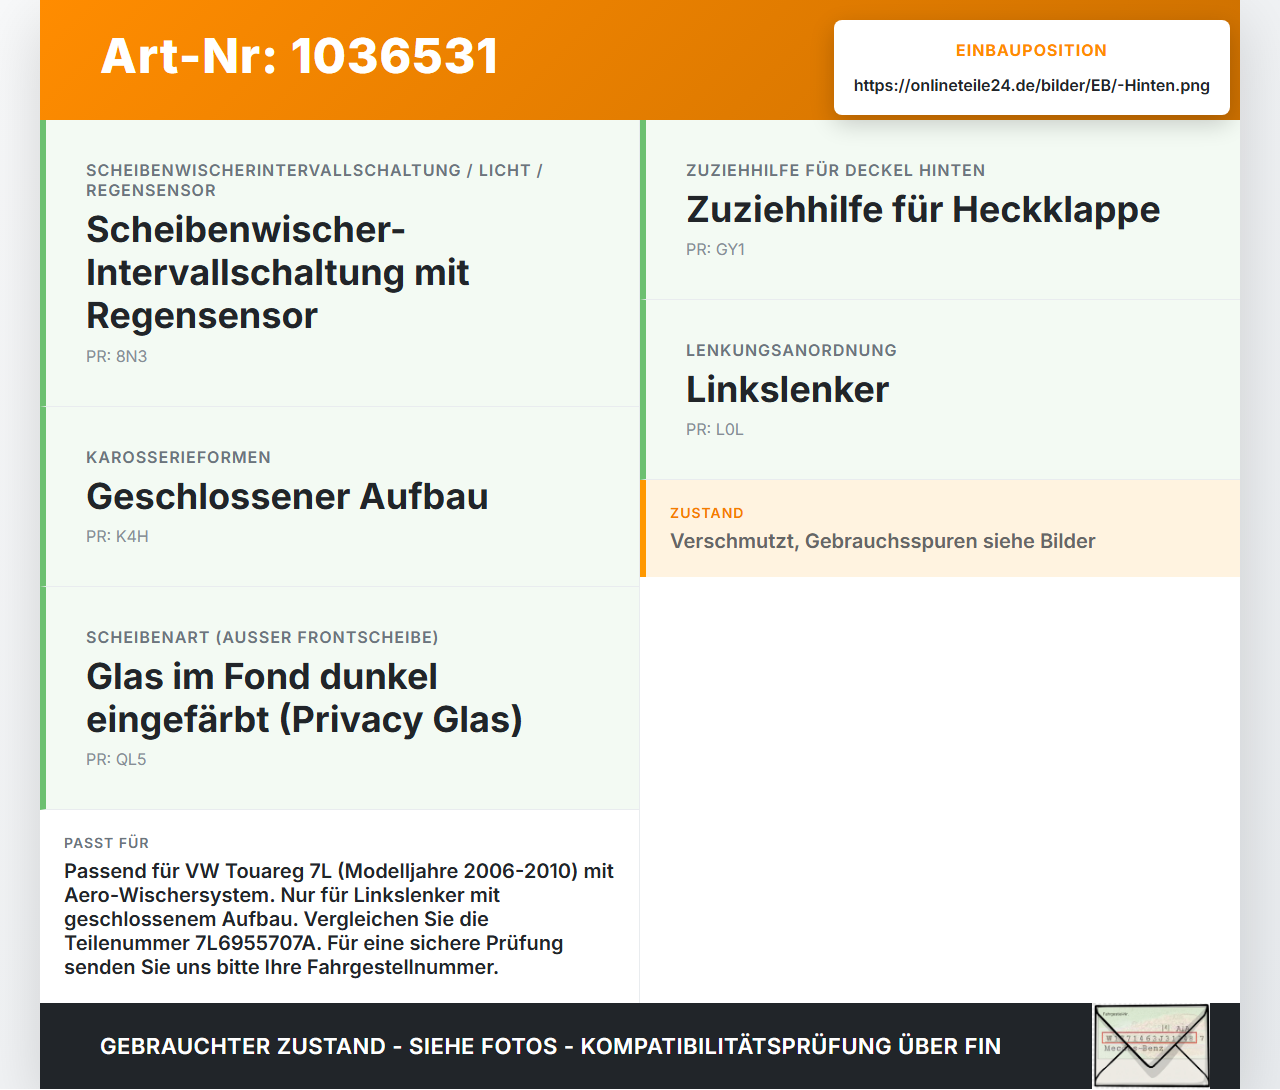Click the ZUSTAND label
This screenshot has height=1090, width=1280.
pyautogui.click(x=706, y=513)
